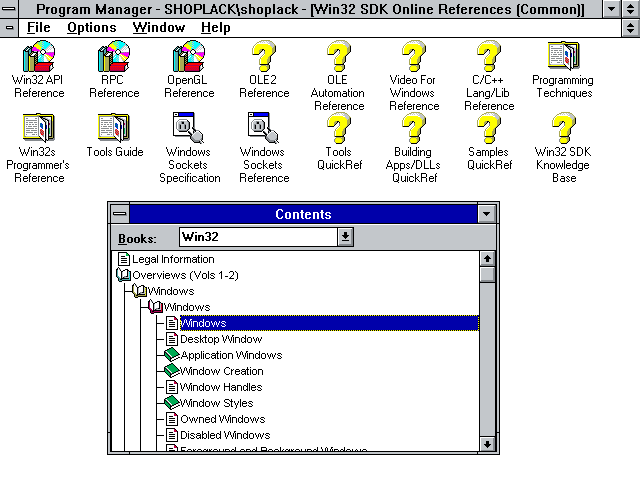This screenshot has height=480, width=640.
Task: Open the Program Manager control menu box
Action: pyautogui.click(x=9, y=9)
